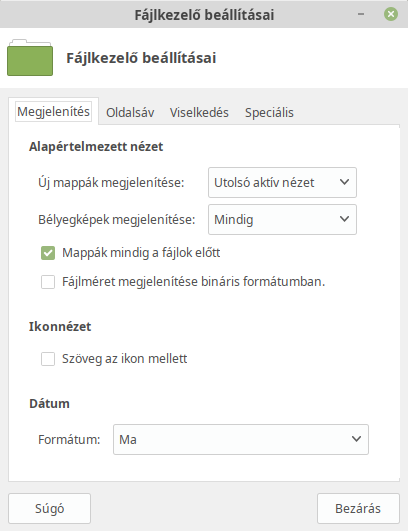
Task: Click the Fájlkezelő beállításai title bar
Action: click(x=204, y=15)
